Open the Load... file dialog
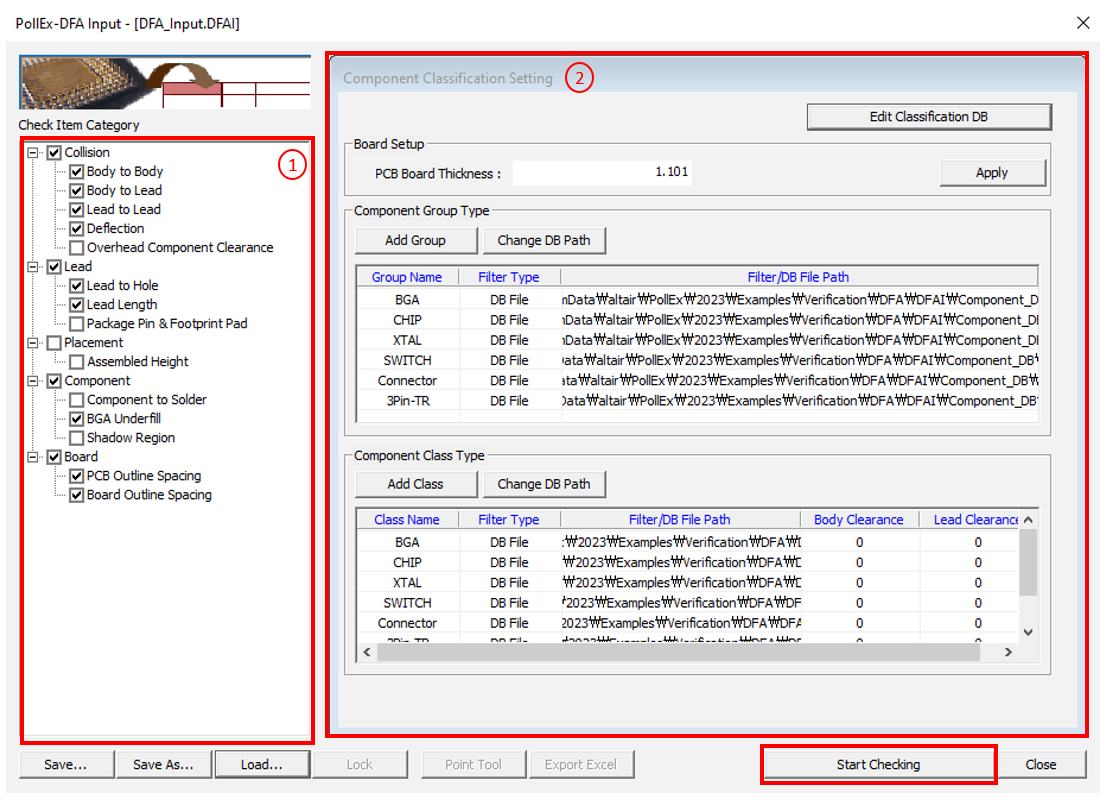Screen dimensions: 1108x800 click(261, 765)
